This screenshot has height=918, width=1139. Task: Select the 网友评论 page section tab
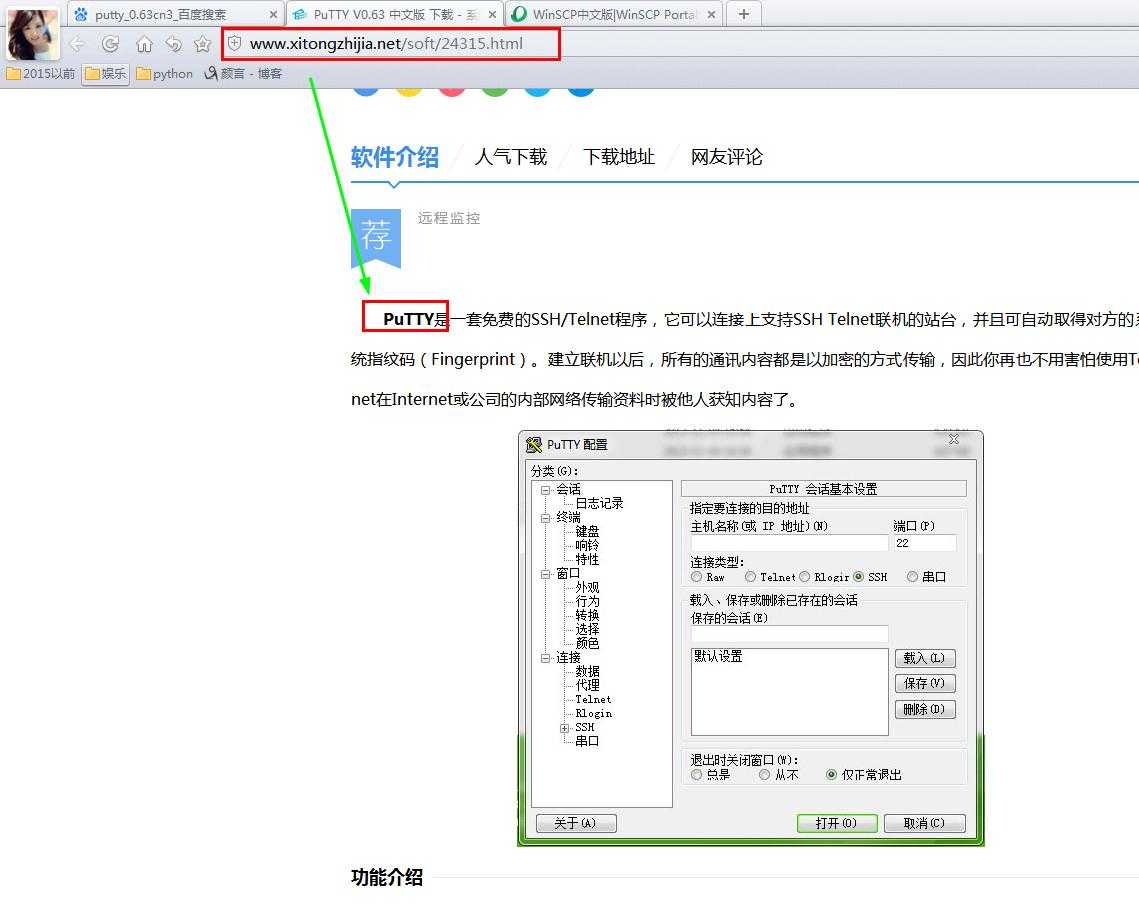click(726, 157)
